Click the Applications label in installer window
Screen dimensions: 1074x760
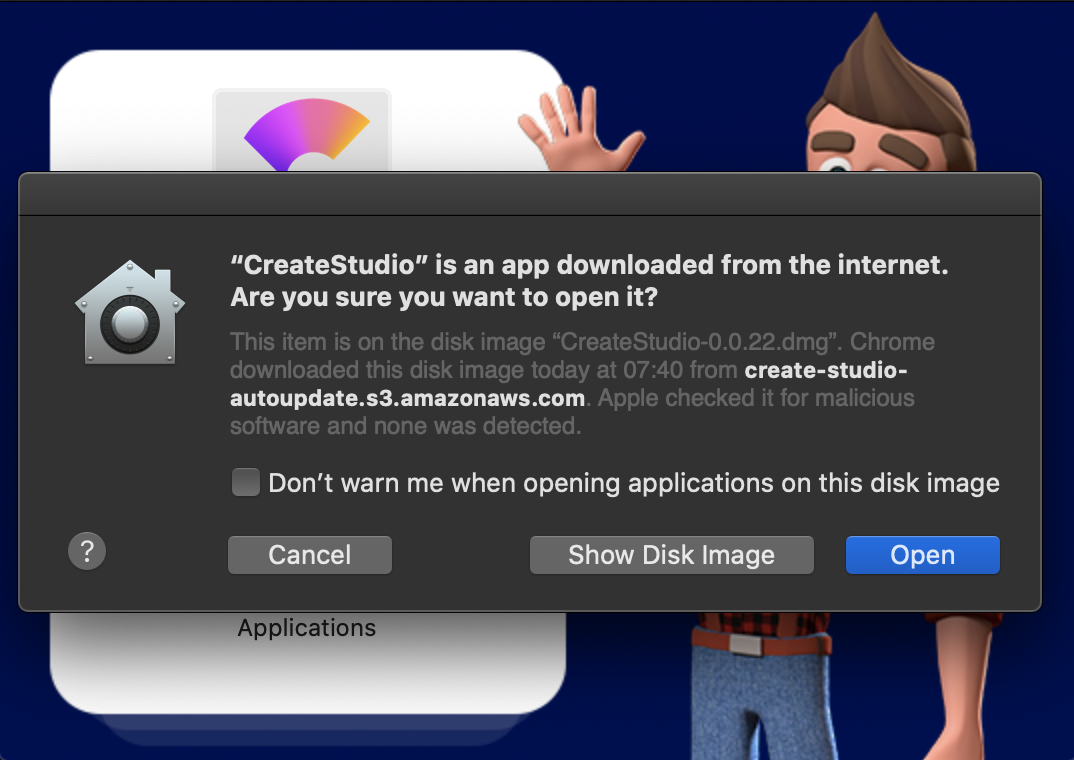(306, 628)
